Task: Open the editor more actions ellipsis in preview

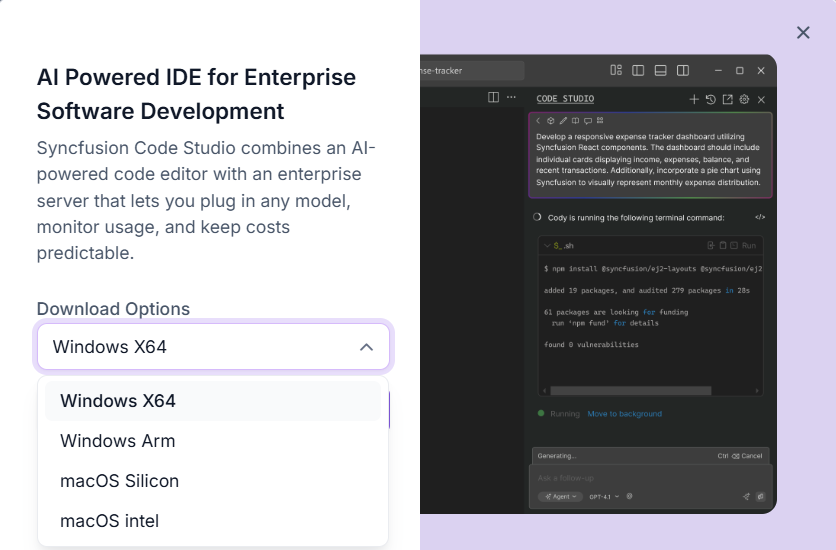Action: click(511, 97)
